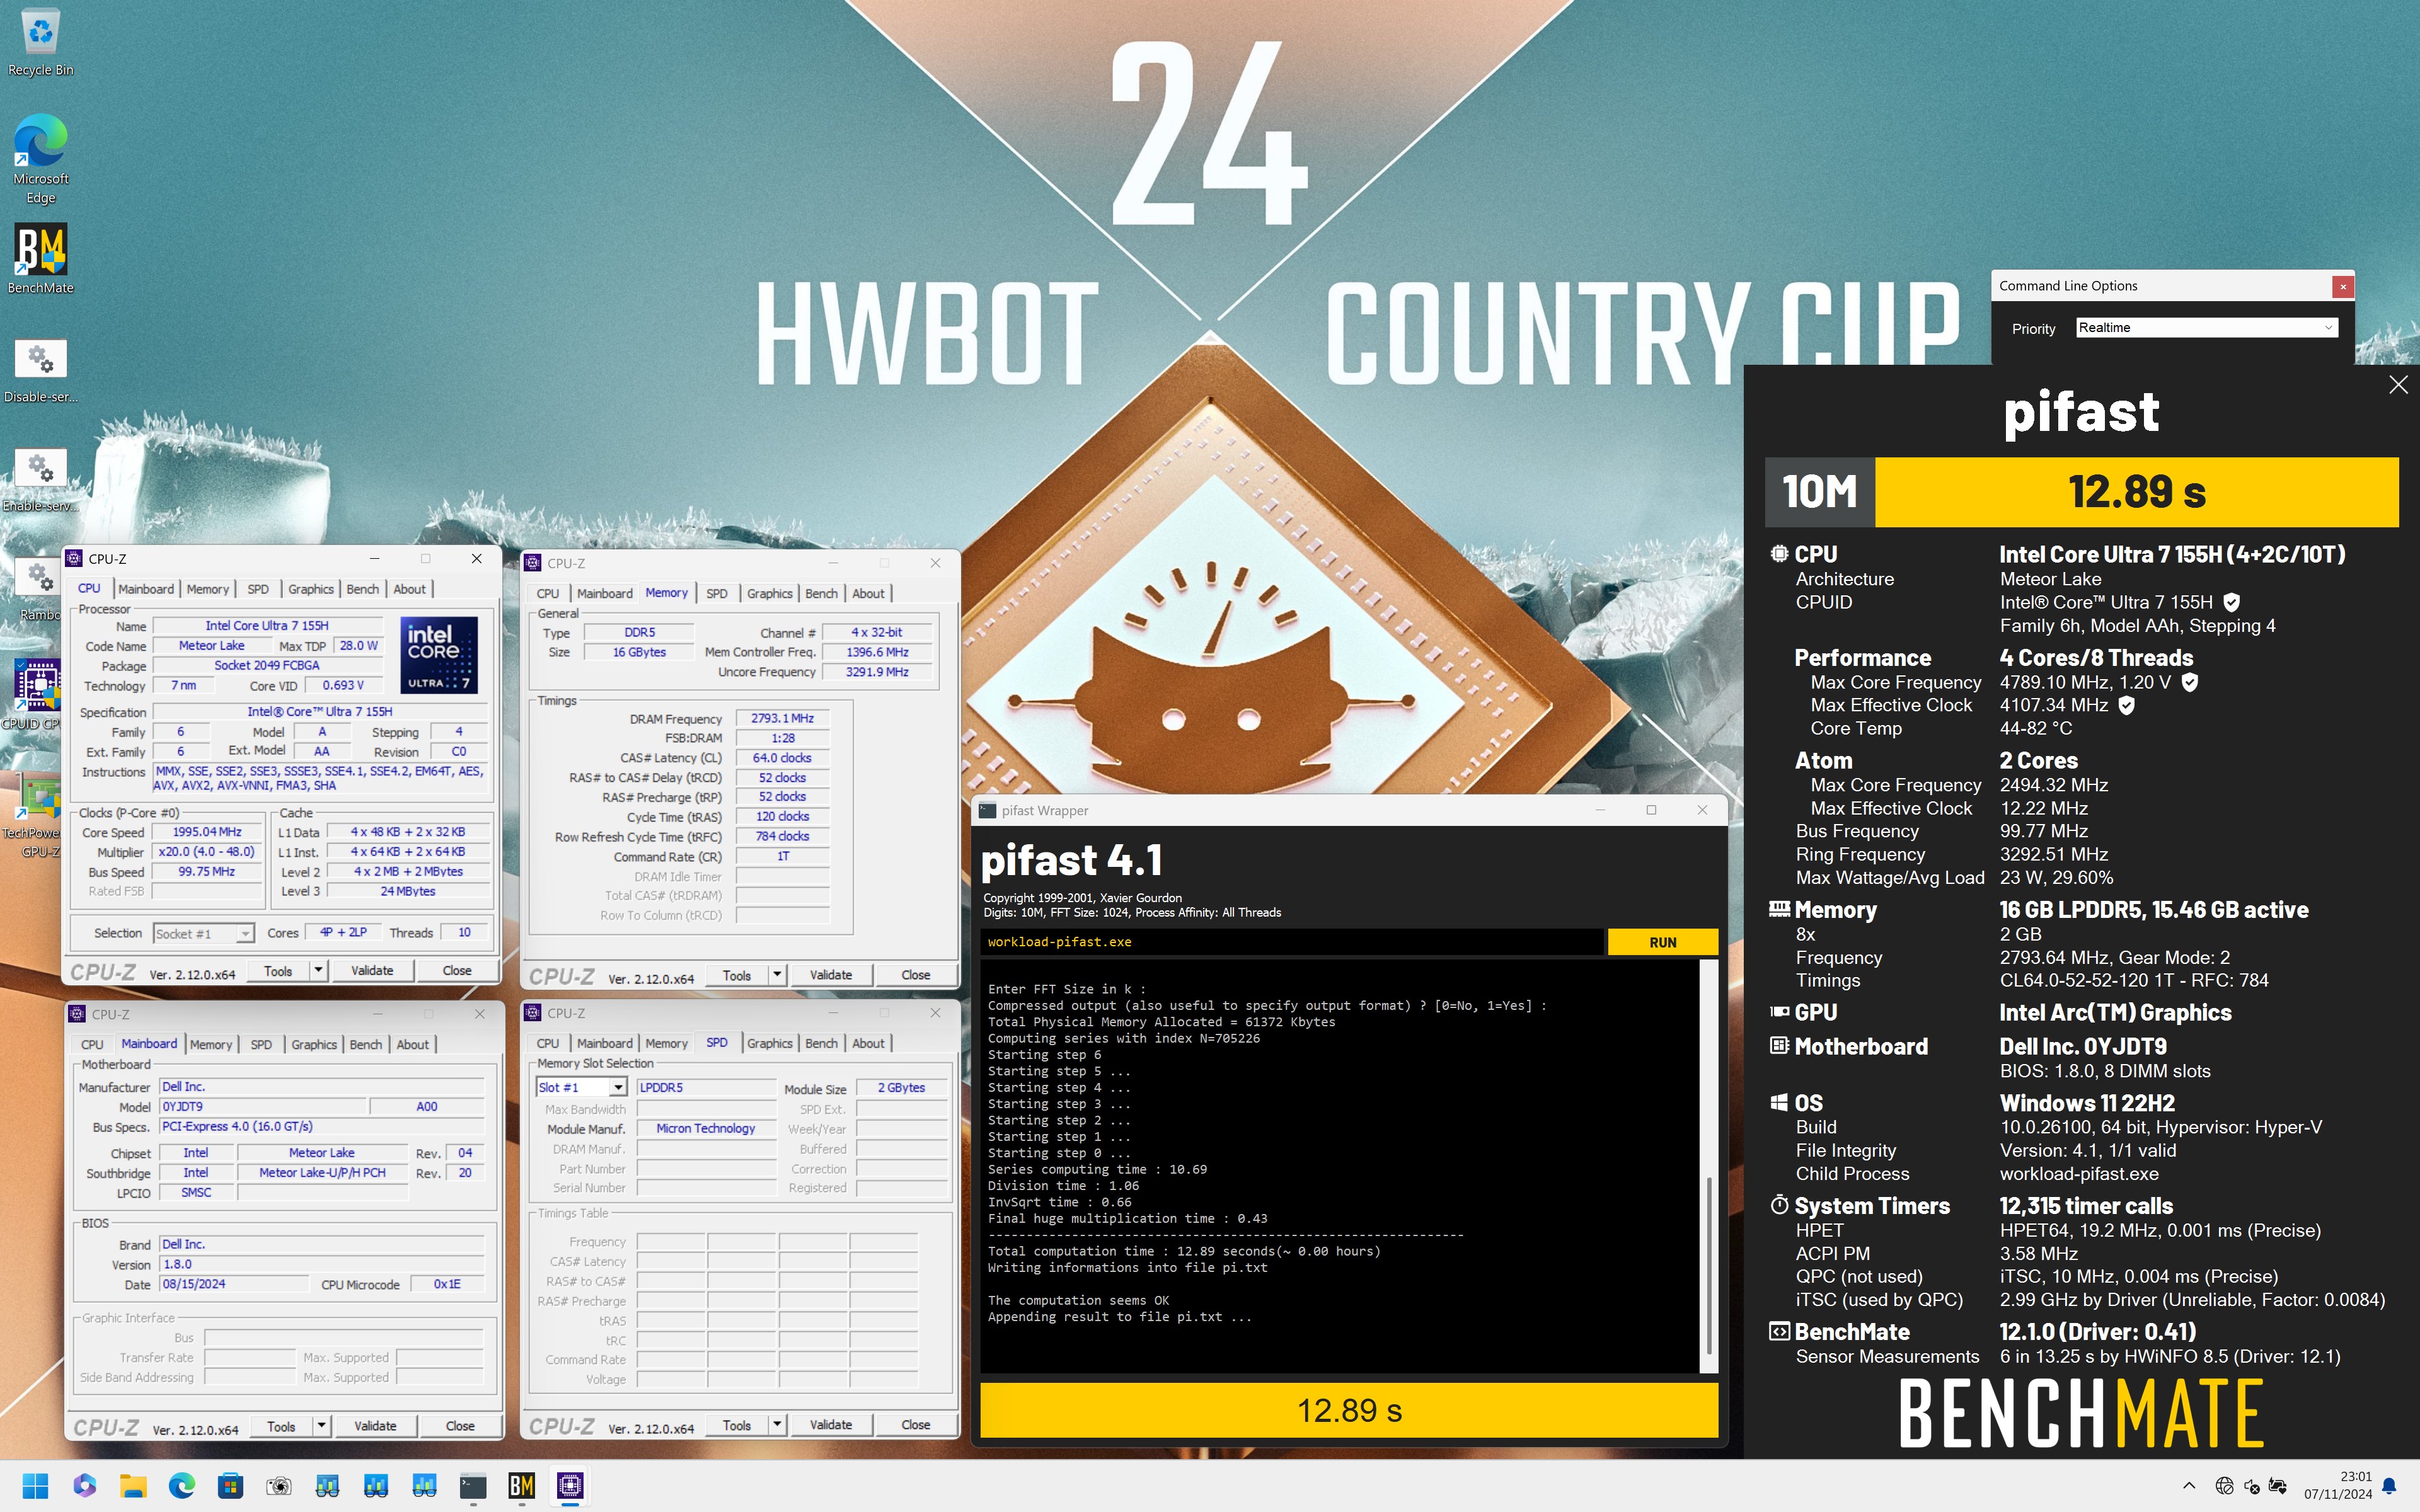Viewport: 2420px width, 1512px height.
Task: Switch to the terminal window in taskbar
Action: 473,1486
